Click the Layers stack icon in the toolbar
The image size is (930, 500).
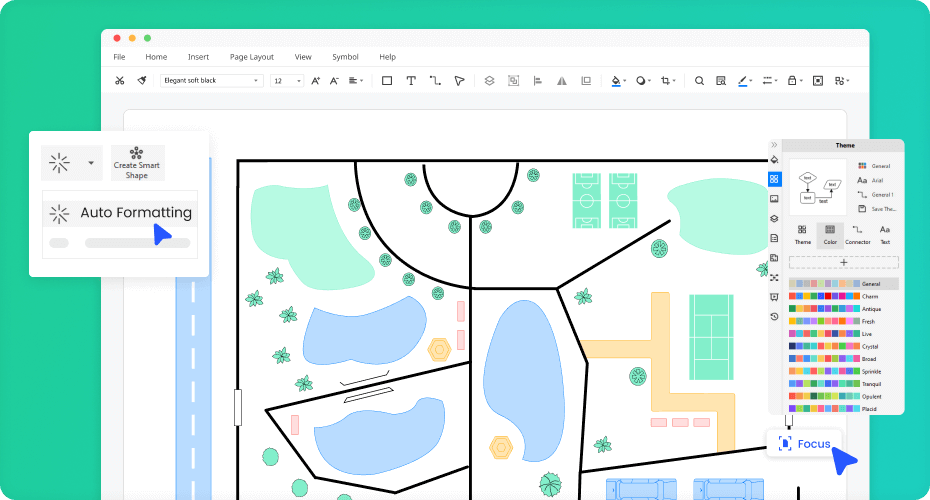[x=489, y=81]
